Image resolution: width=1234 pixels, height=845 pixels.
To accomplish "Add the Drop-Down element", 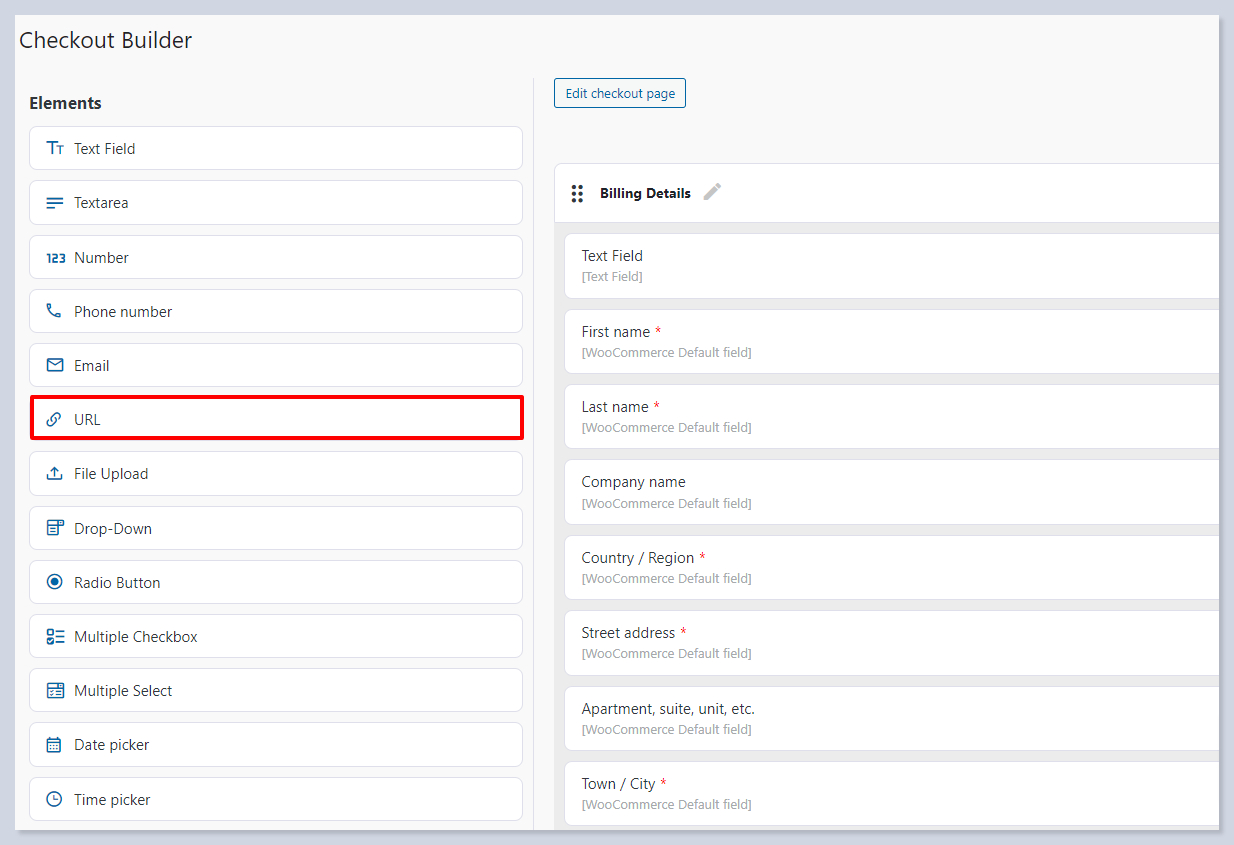I will click(x=276, y=528).
